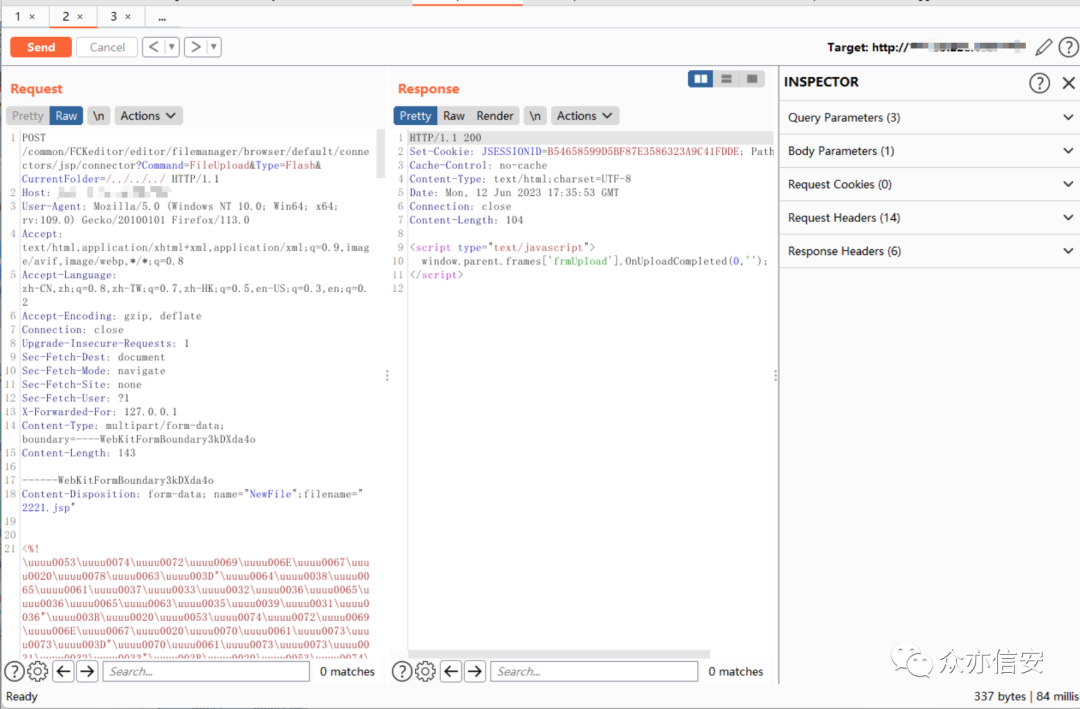This screenshot has height=709, width=1080.
Task: Expand Response Headers (6) section
Action: [930, 251]
